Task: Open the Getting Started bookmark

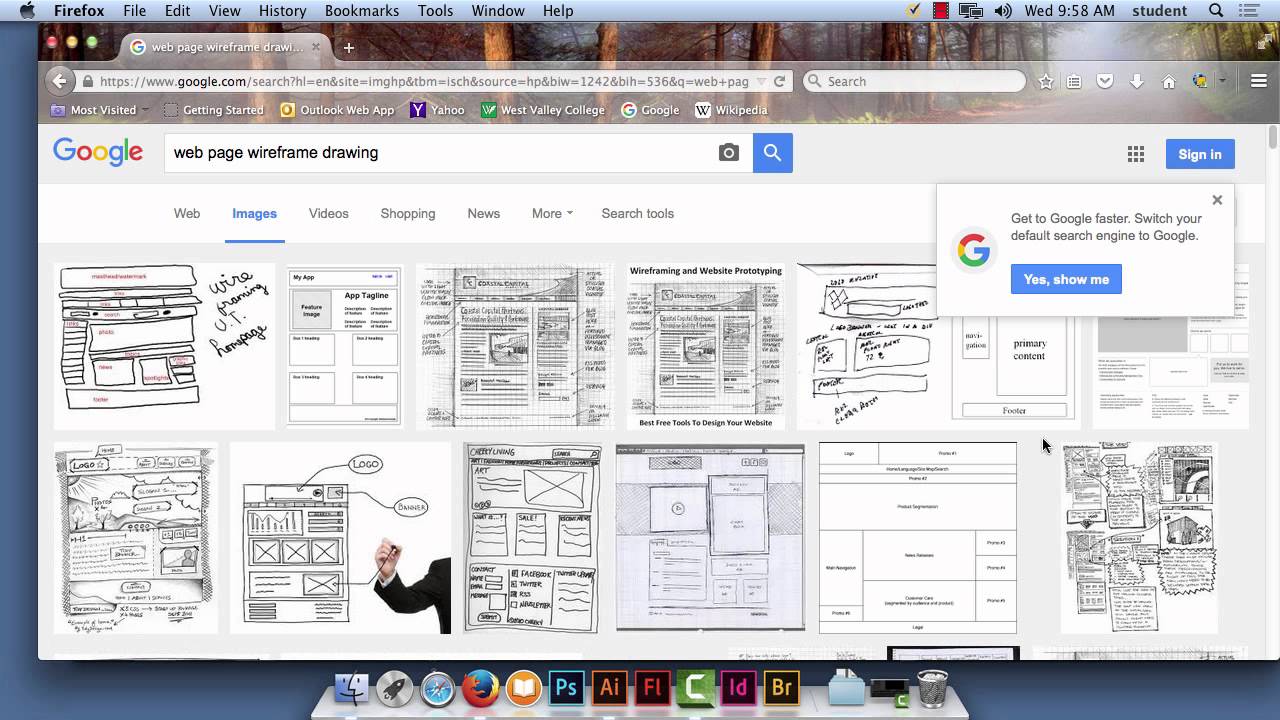Action: pyautogui.click(x=213, y=110)
